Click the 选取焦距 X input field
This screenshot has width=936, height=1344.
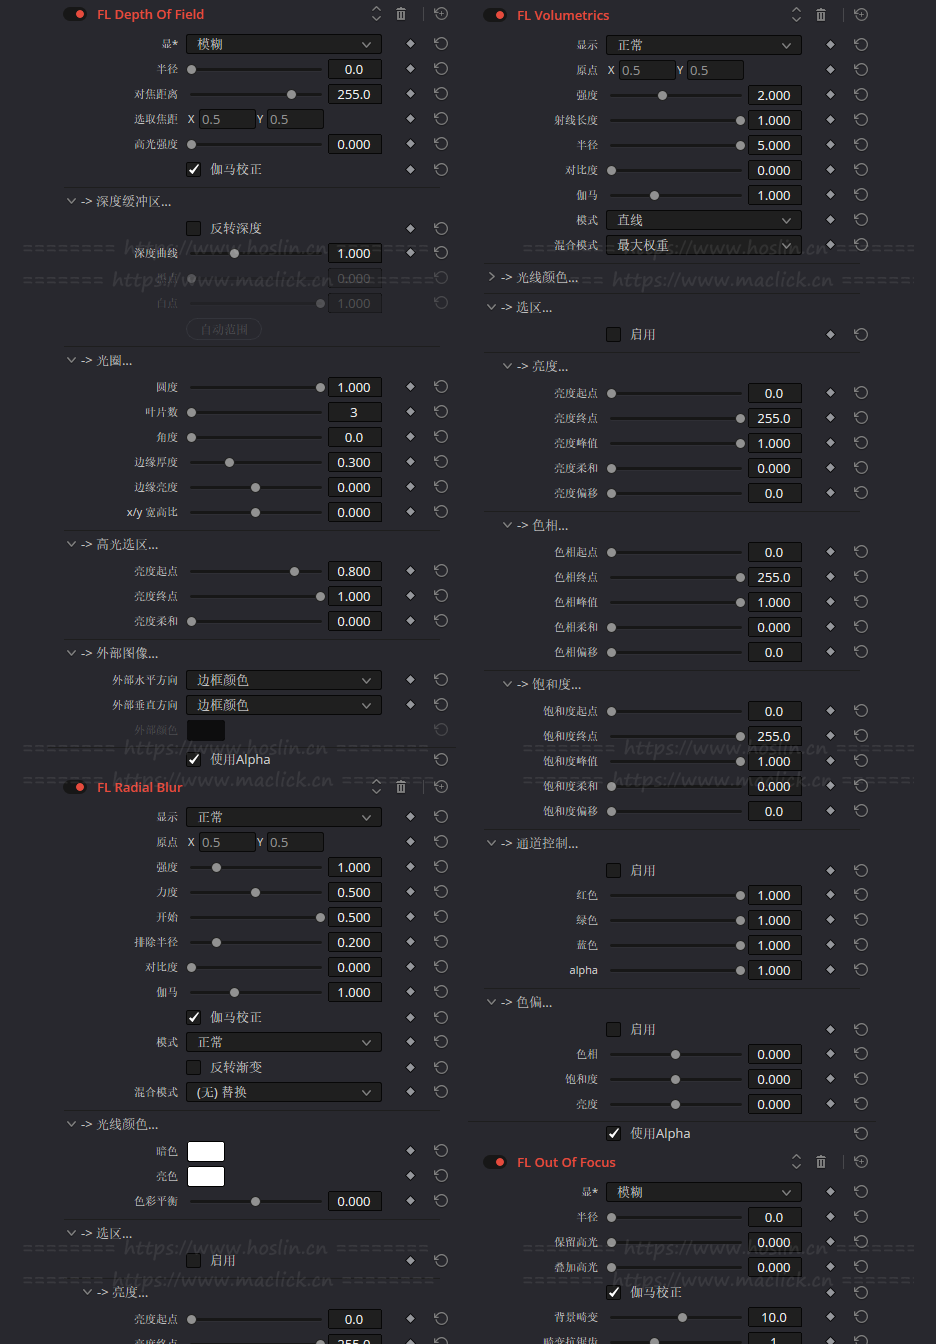click(227, 119)
